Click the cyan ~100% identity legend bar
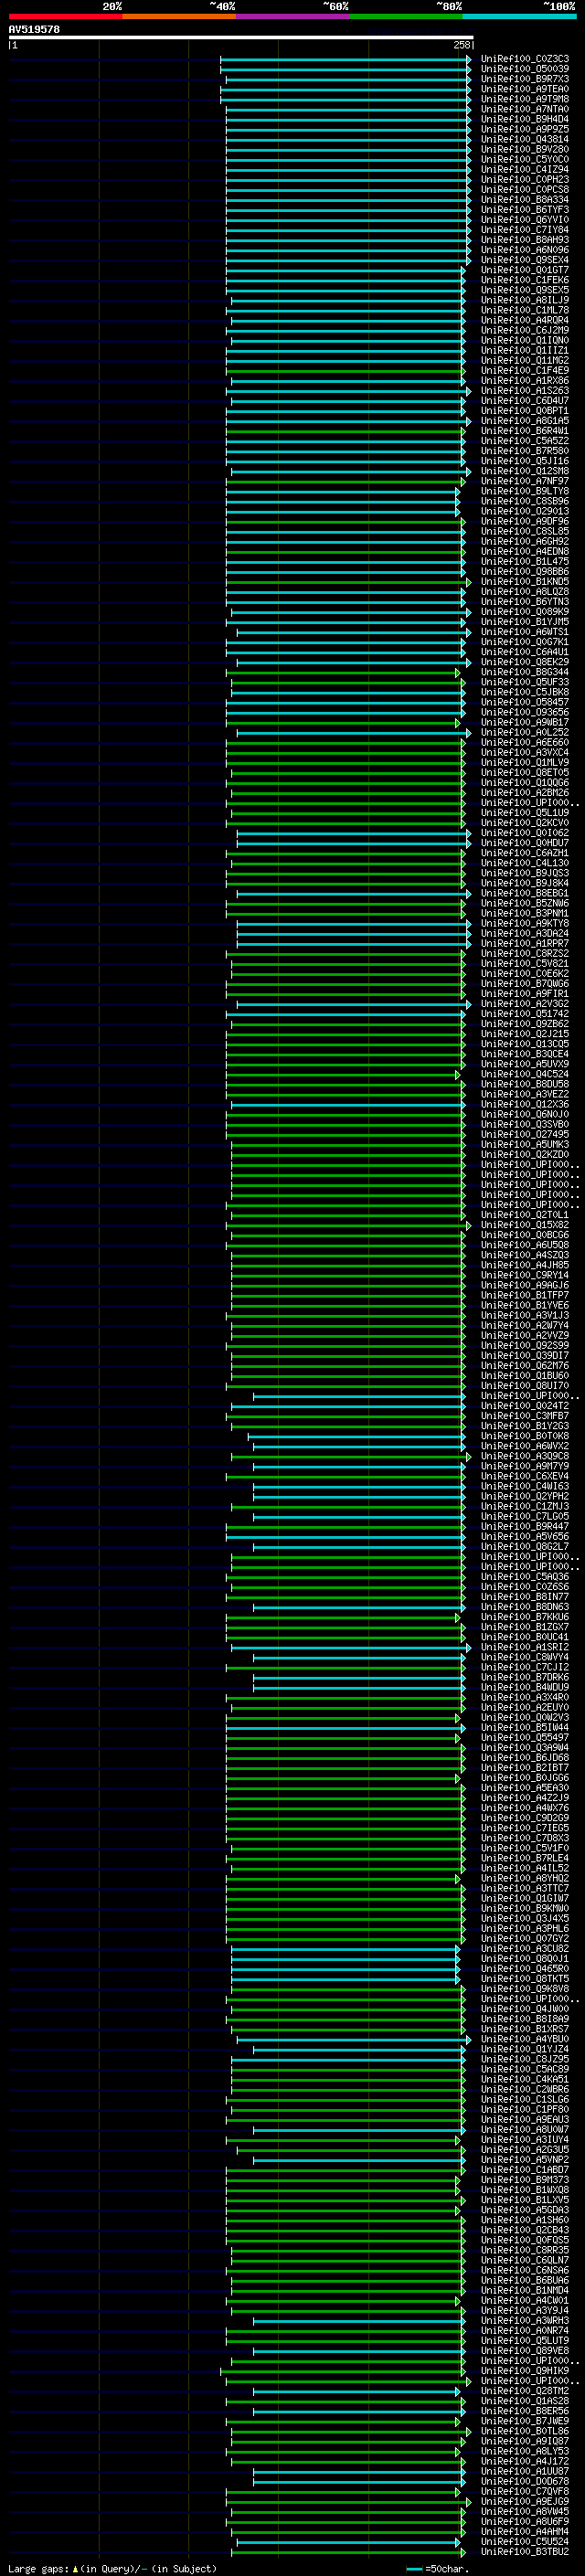Viewport: 585px width, 2576px height. [519, 16]
